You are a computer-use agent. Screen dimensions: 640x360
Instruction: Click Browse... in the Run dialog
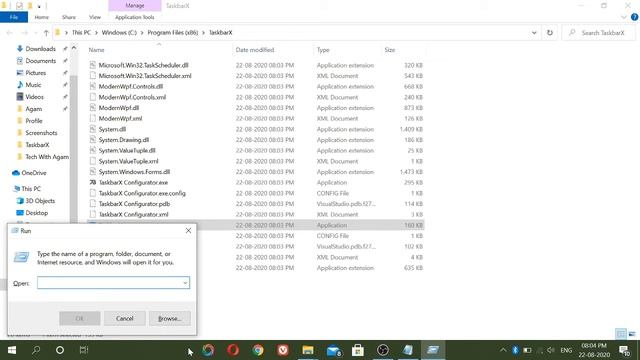(170, 318)
